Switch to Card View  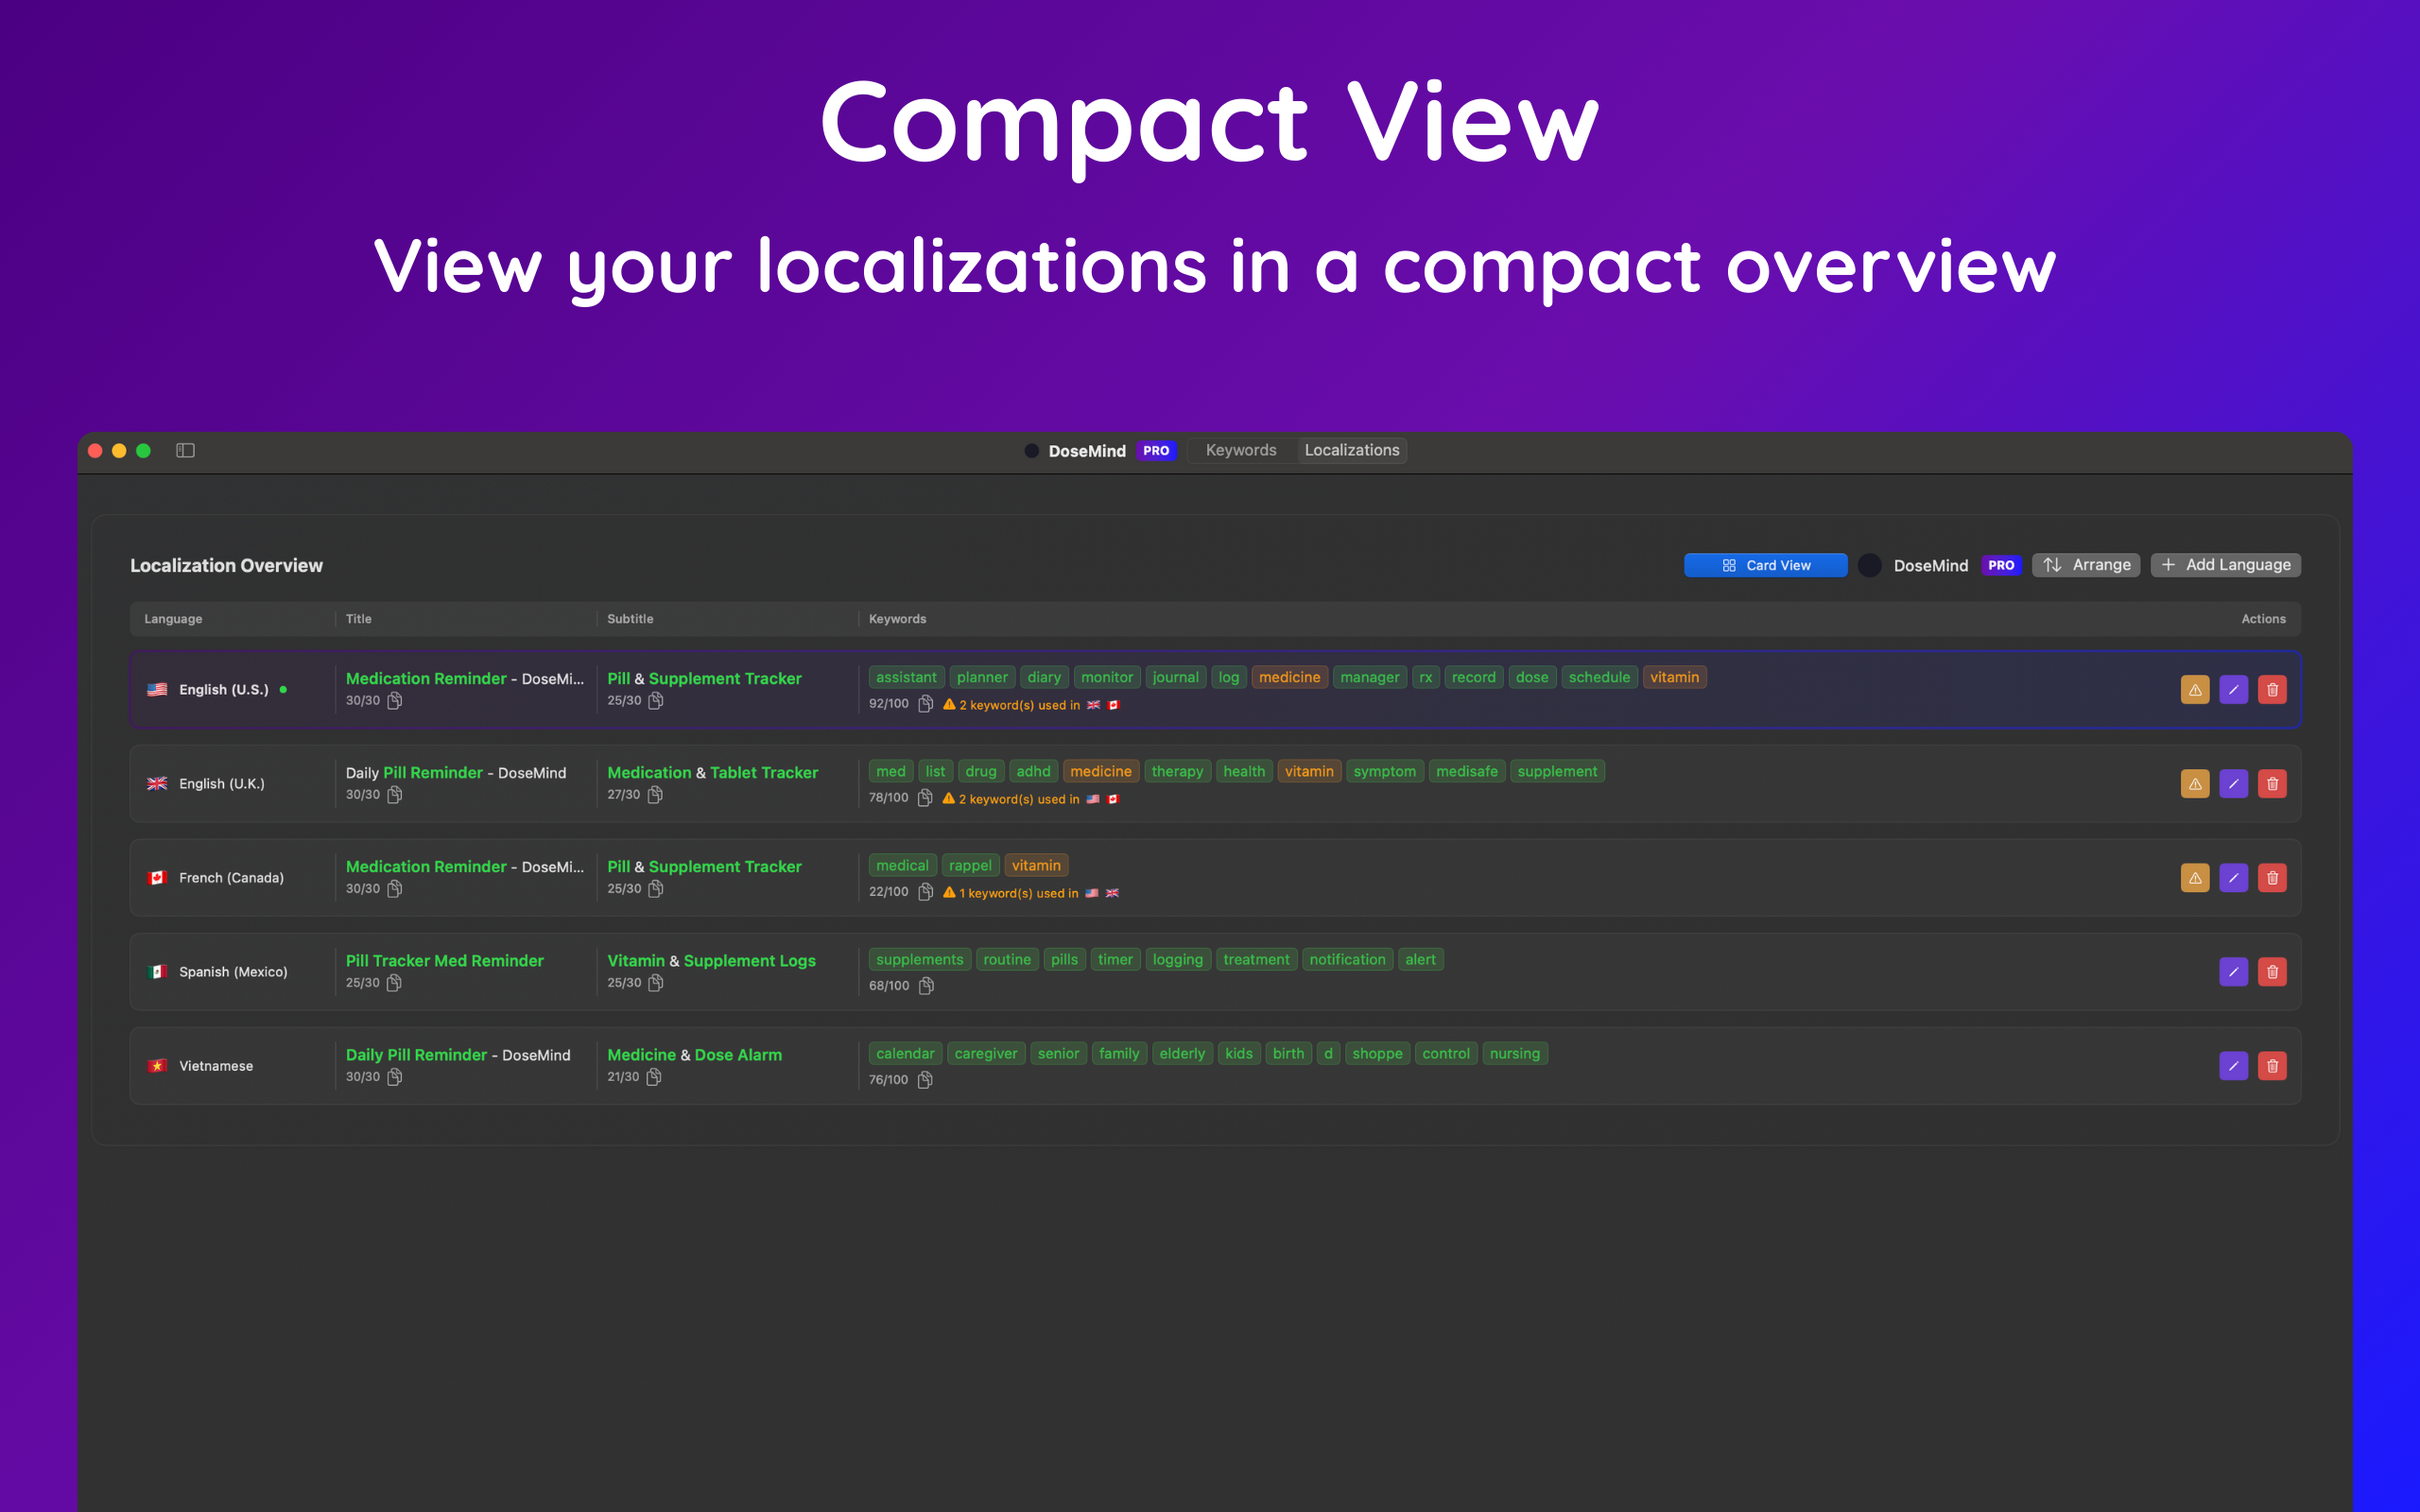coord(1765,565)
